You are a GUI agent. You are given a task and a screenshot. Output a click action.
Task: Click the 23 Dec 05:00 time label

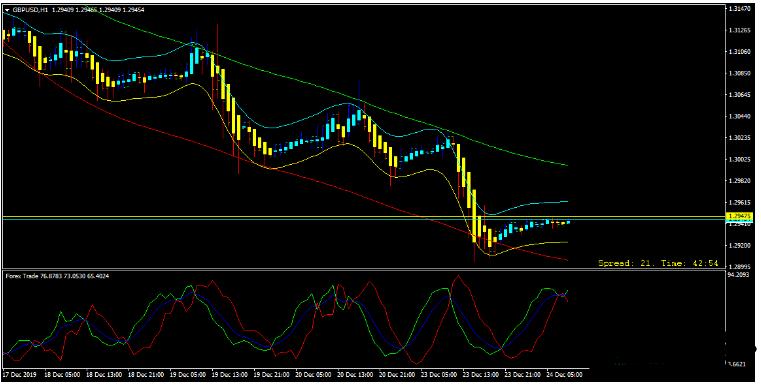[439, 375]
